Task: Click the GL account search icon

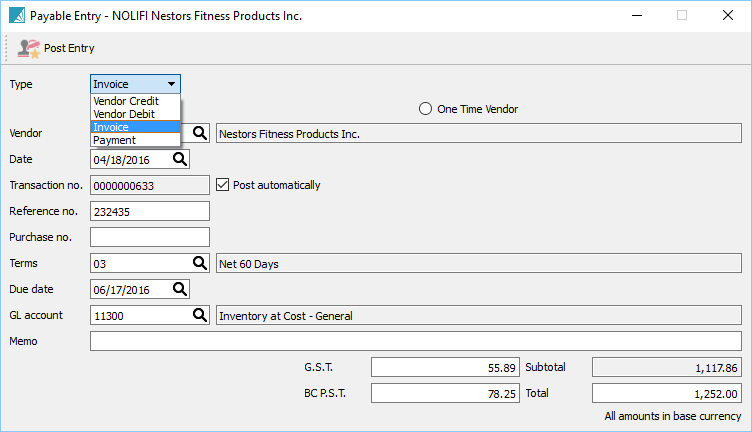Action: 199,315
